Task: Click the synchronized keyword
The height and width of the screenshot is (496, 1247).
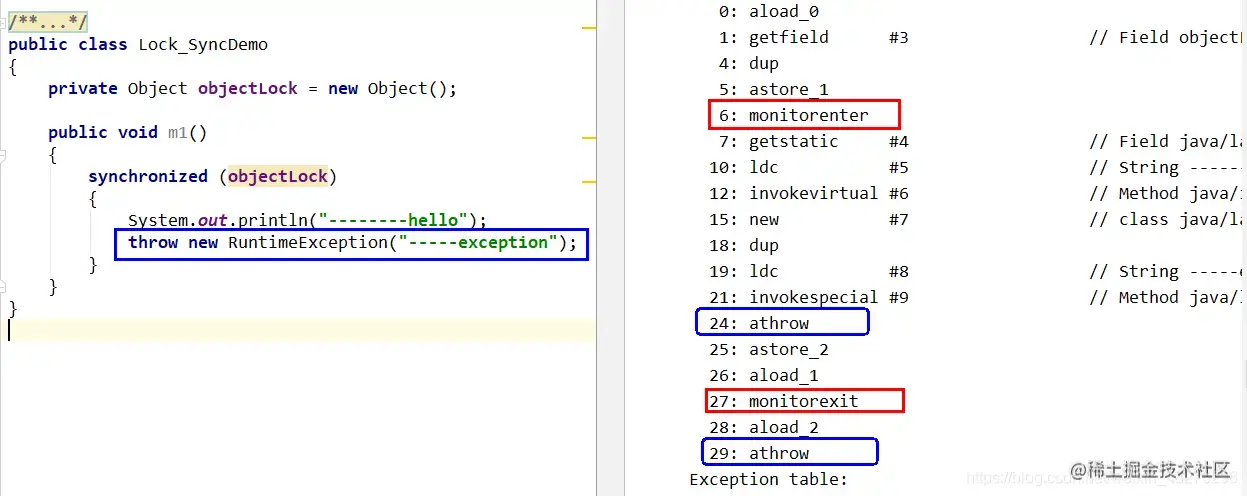Action: point(147,176)
